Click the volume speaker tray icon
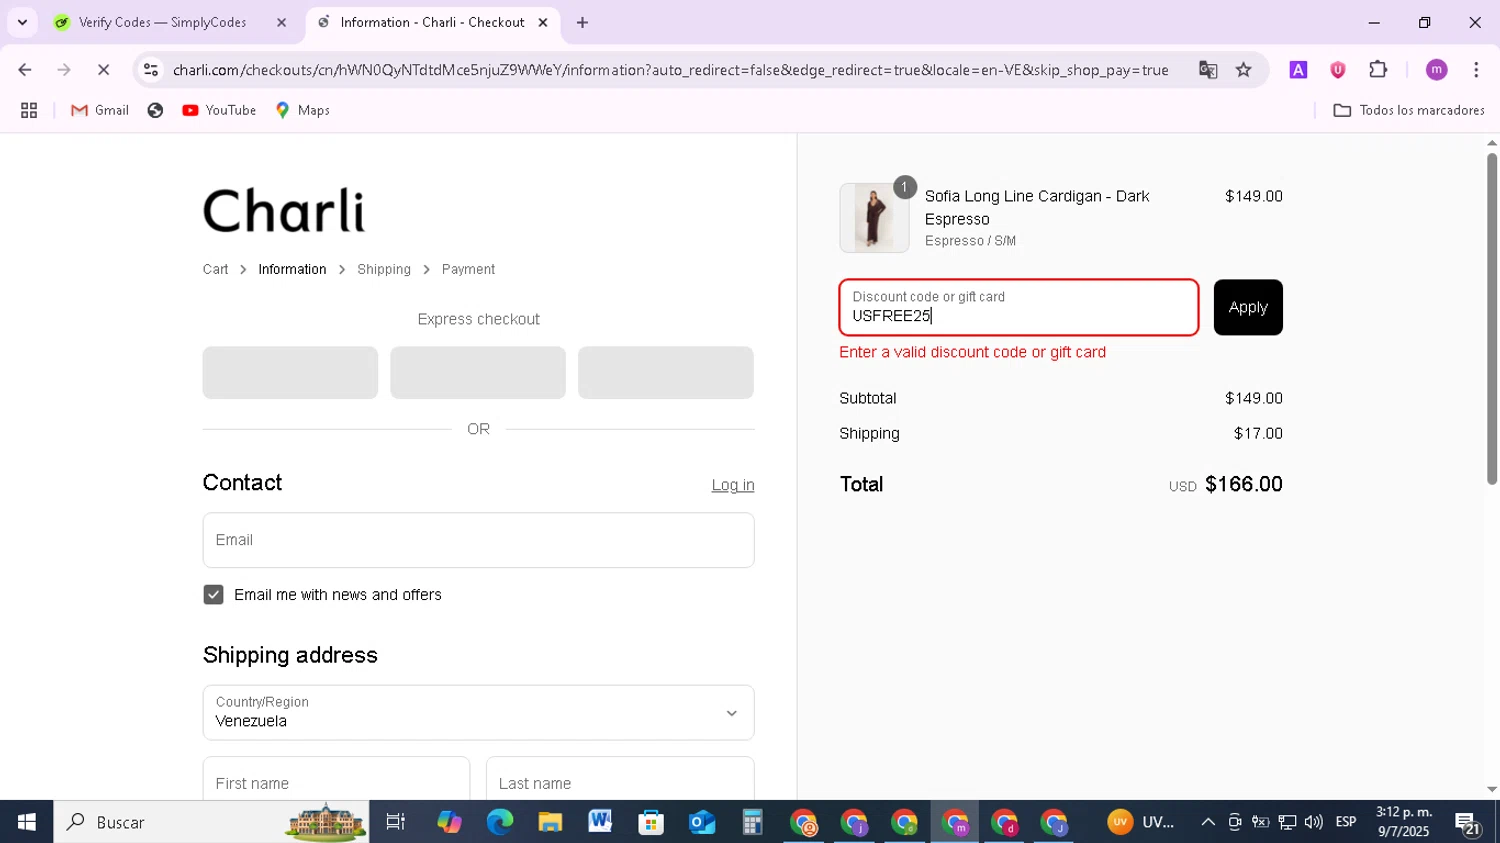This screenshot has height=843, width=1500. click(1313, 822)
